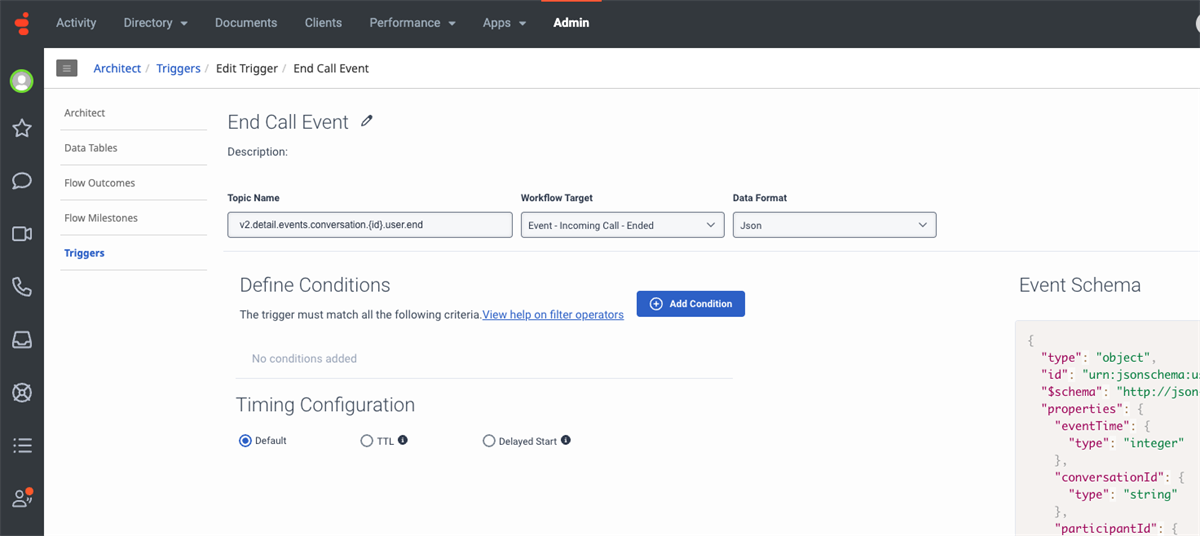Select the Delayed Start radio button
Screen dimensions: 1200x536
[x=489, y=441]
